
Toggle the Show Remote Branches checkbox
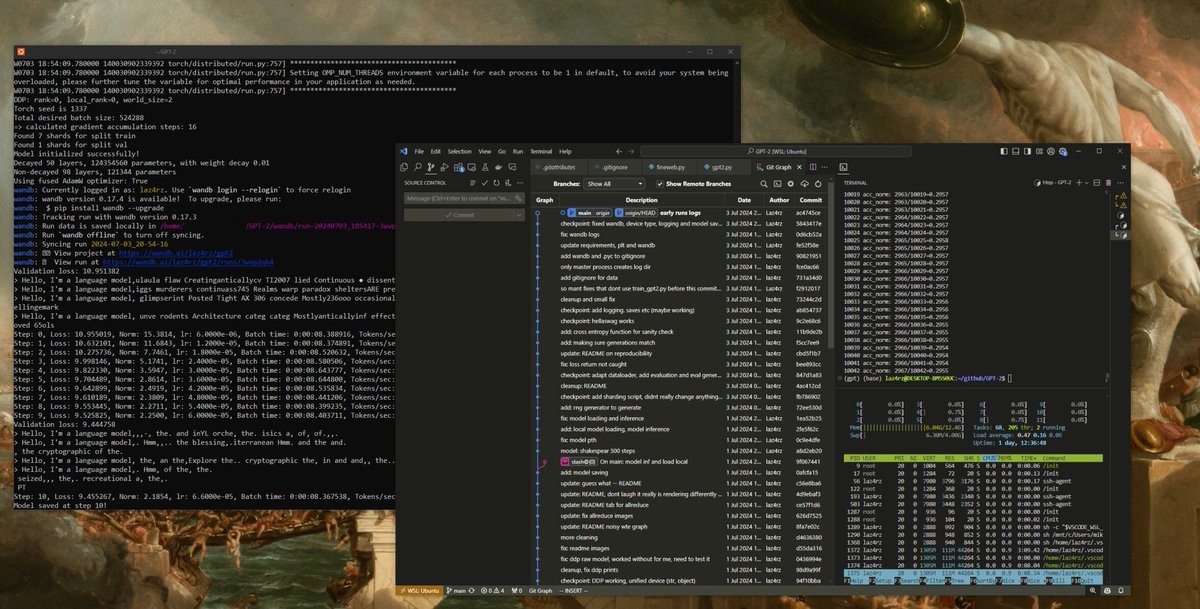point(659,184)
